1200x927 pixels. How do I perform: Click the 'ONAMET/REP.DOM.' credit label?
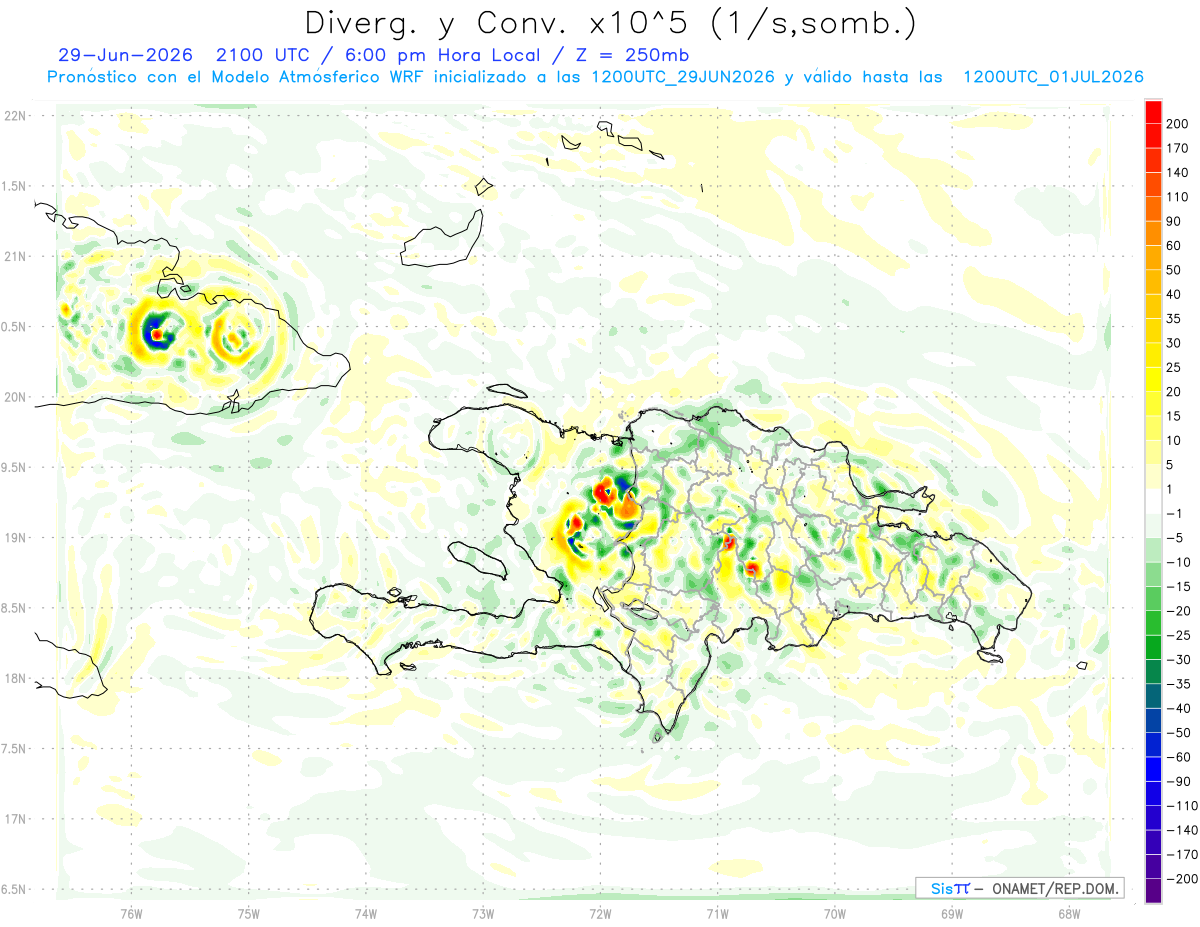click(x=1053, y=888)
